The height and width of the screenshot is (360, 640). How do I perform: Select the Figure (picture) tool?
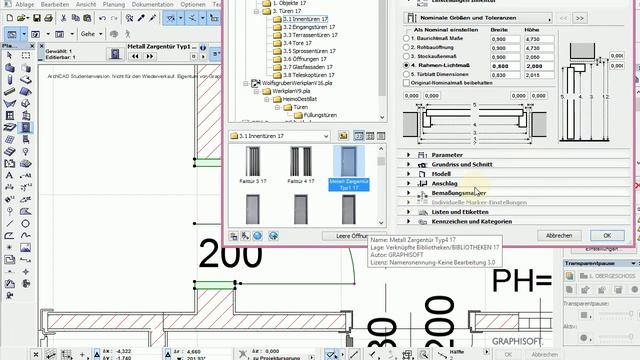click(25, 247)
